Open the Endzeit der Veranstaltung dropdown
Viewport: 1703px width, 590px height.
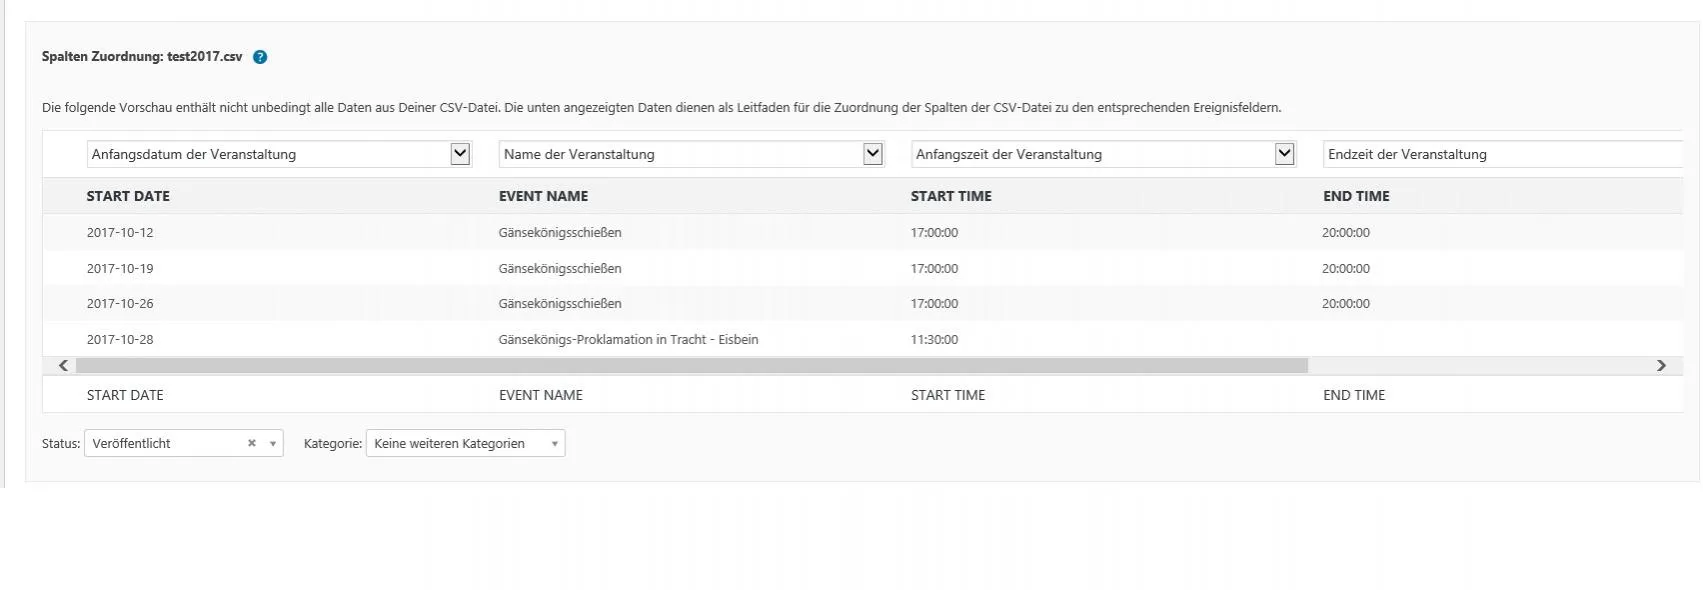pos(1503,154)
